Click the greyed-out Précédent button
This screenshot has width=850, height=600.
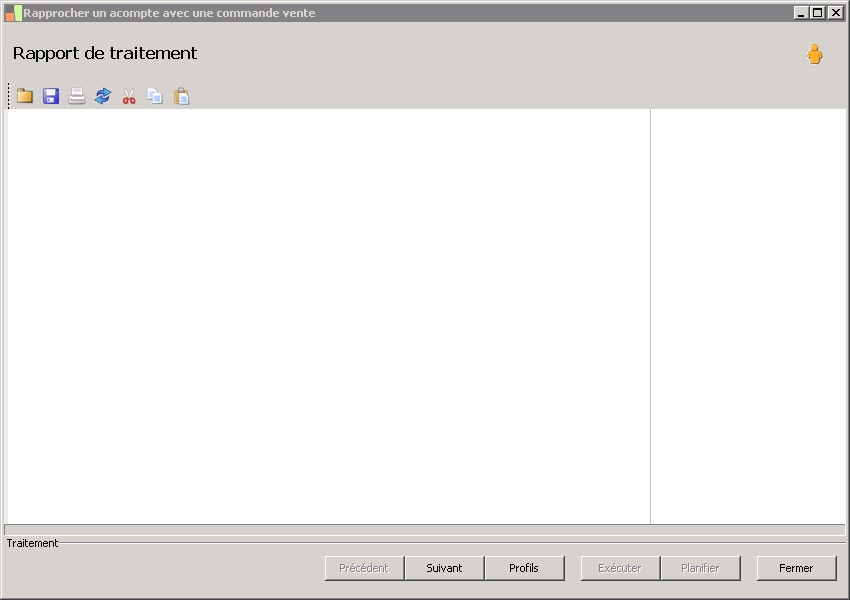coord(364,568)
